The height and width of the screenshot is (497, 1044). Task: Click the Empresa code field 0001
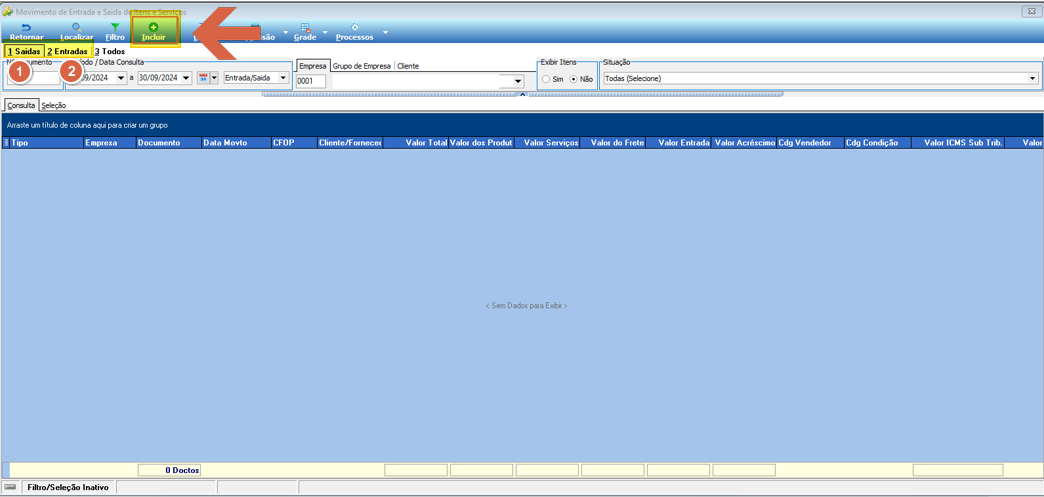(x=311, y=81)
